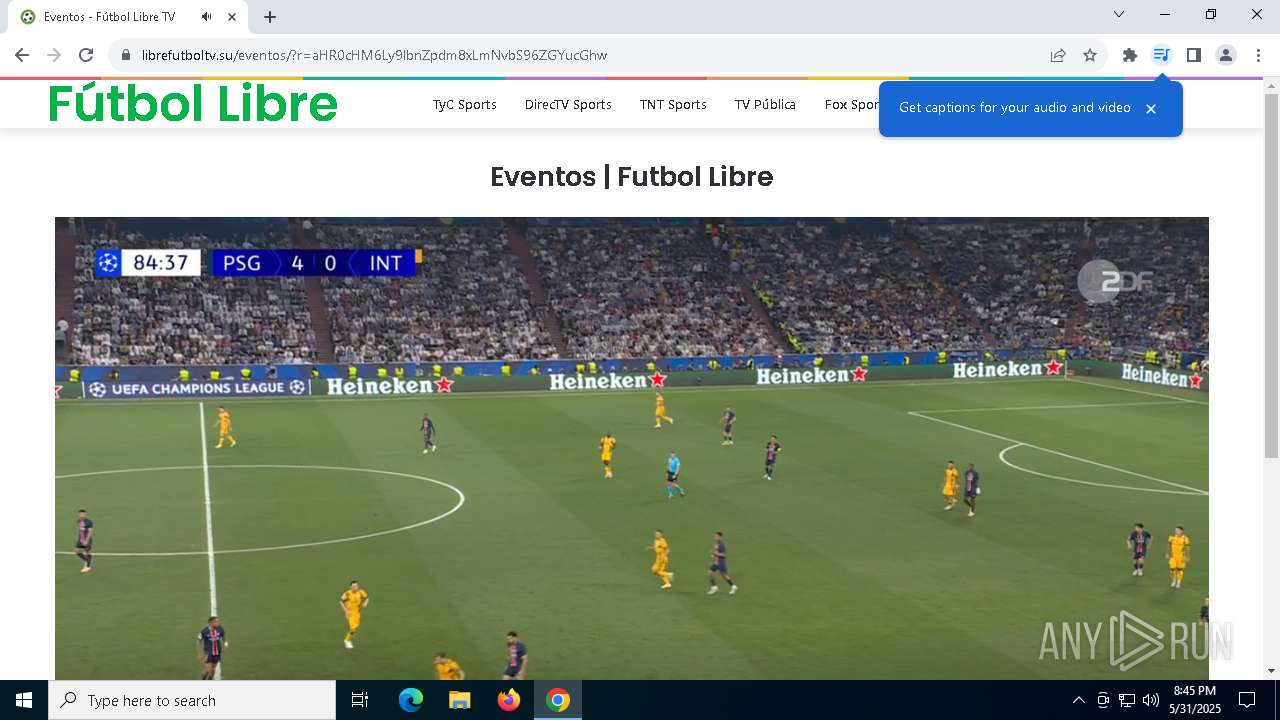Open the TNT Sports channel link
Viewport: 1280px width, 720px height.
(x=673, y=104)
